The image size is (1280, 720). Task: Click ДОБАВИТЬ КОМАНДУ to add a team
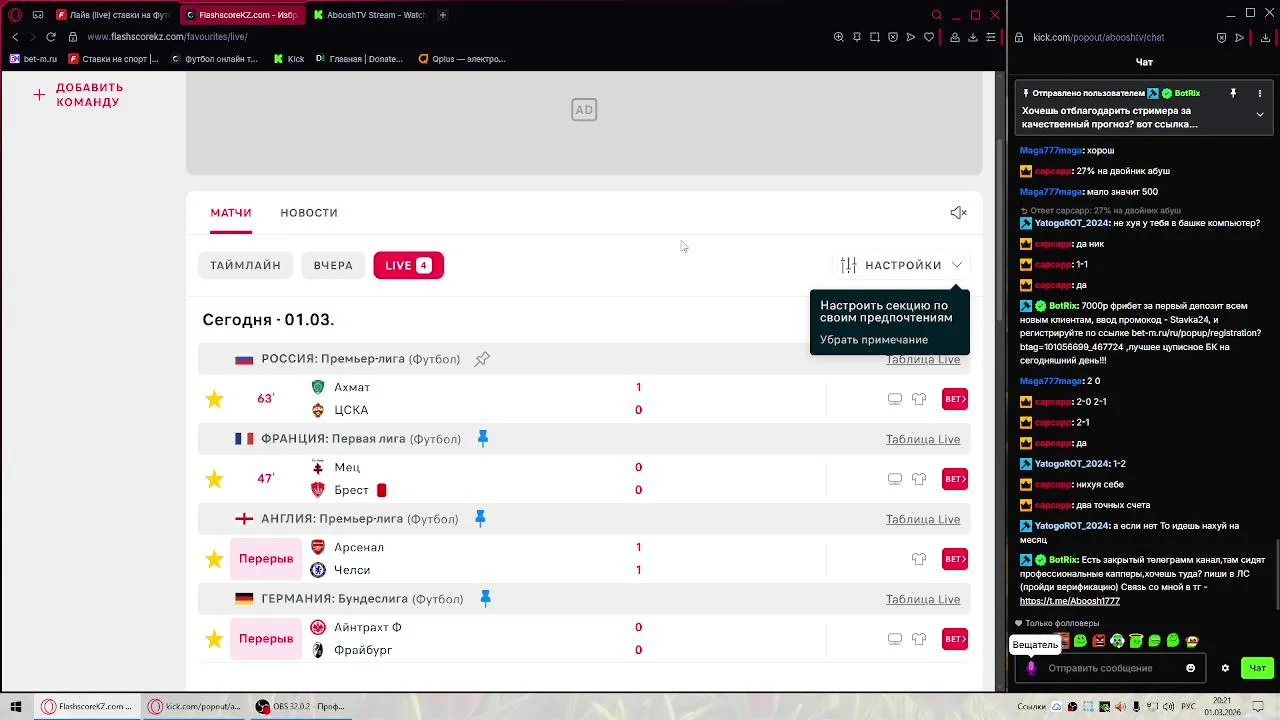[78, 95]
